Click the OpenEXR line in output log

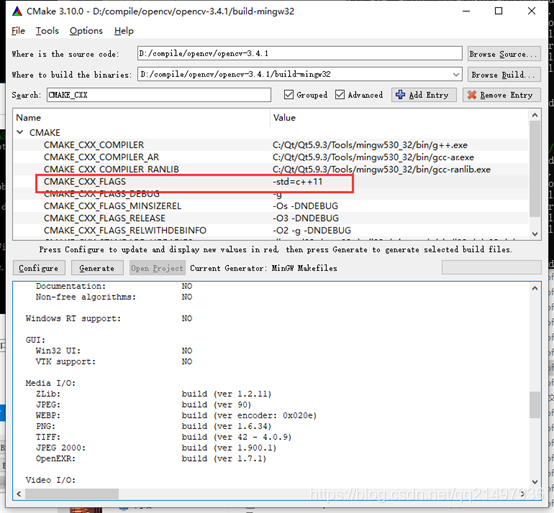pyautogui.click(x=151, y=459)
